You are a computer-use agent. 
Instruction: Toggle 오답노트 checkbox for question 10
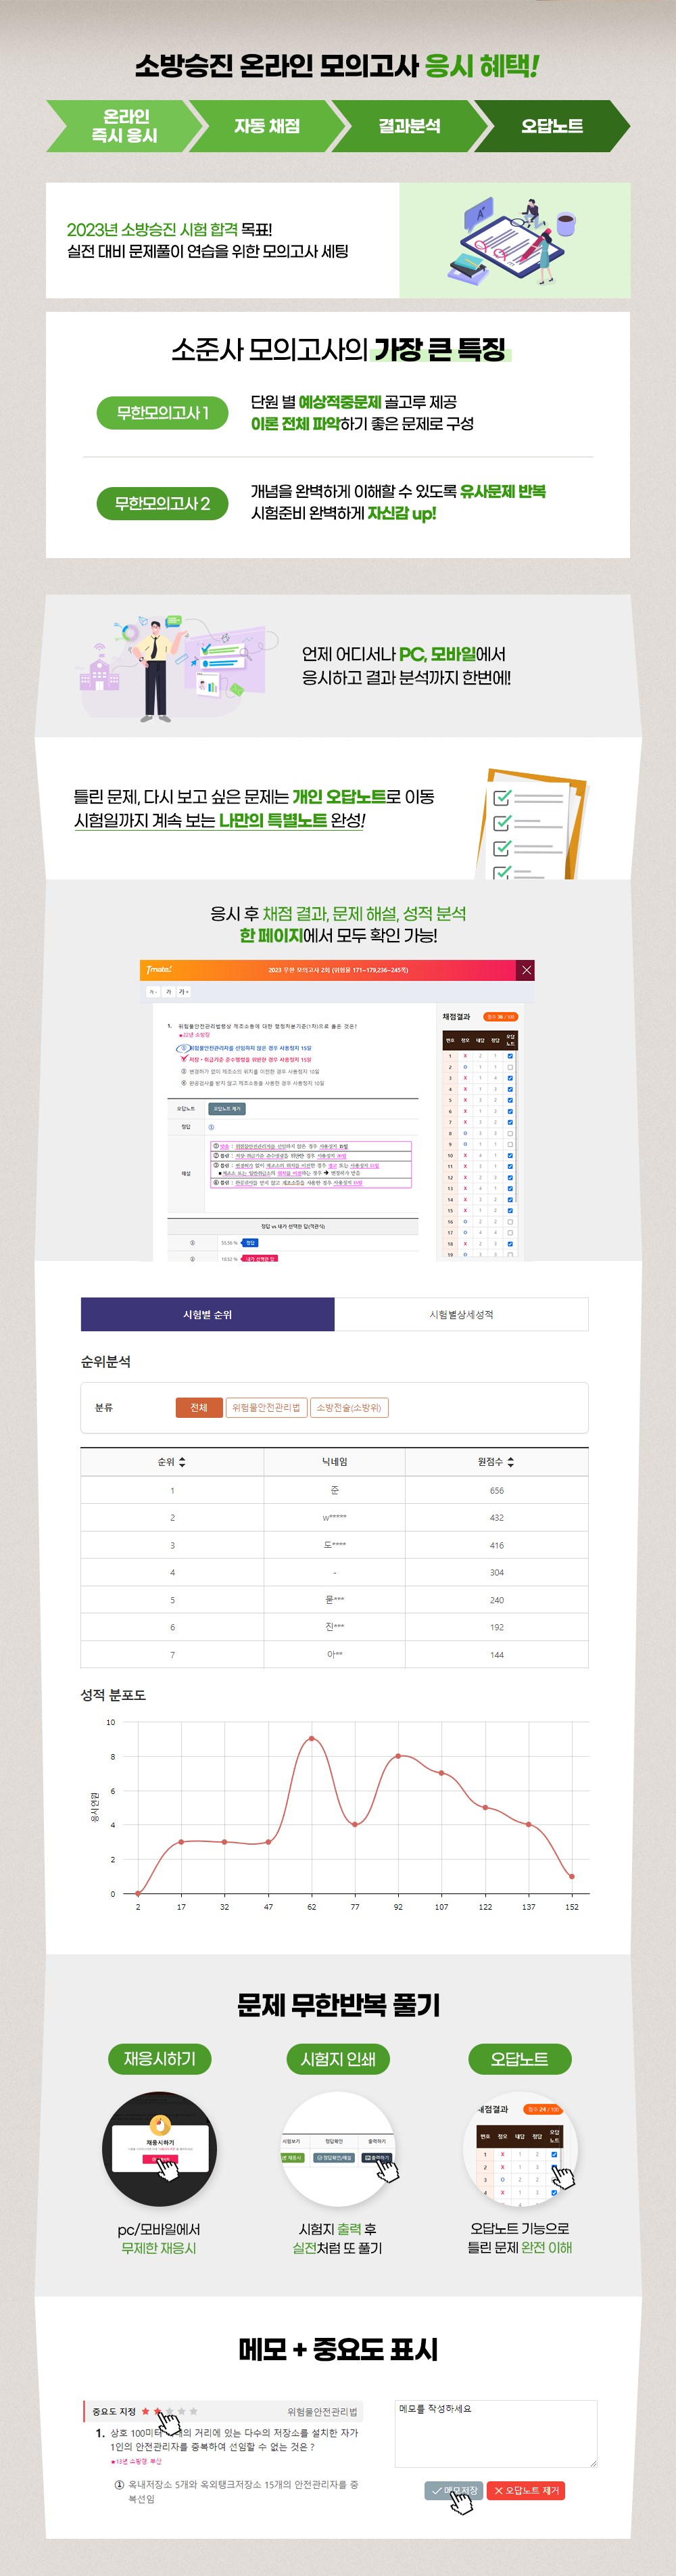[510, 1155]
